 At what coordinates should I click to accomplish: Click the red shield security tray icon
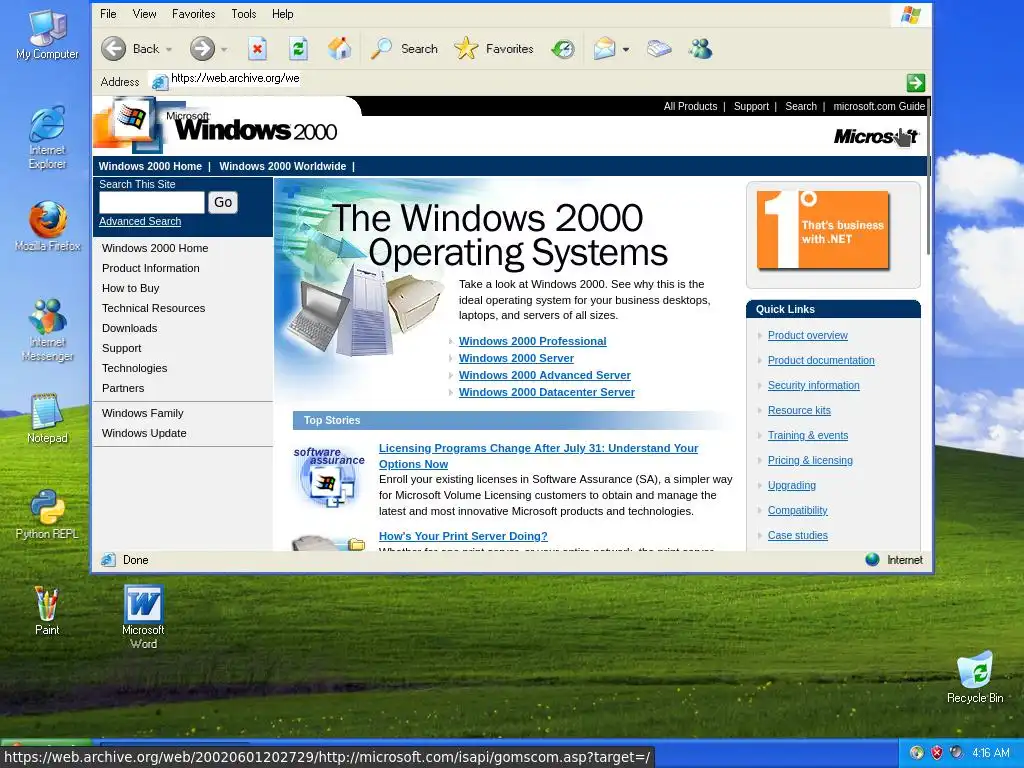point(936,752)
